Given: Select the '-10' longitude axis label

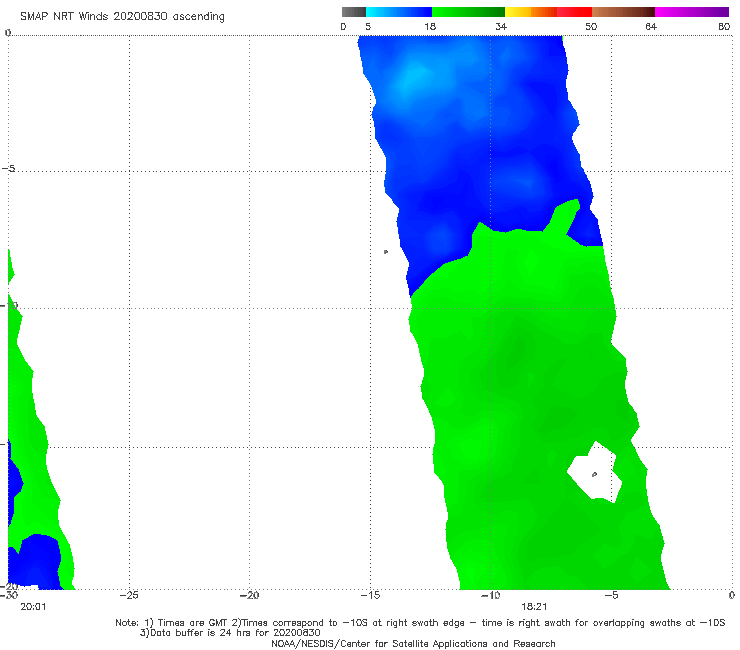Looking at the screenshot, I should pos(490,595).
